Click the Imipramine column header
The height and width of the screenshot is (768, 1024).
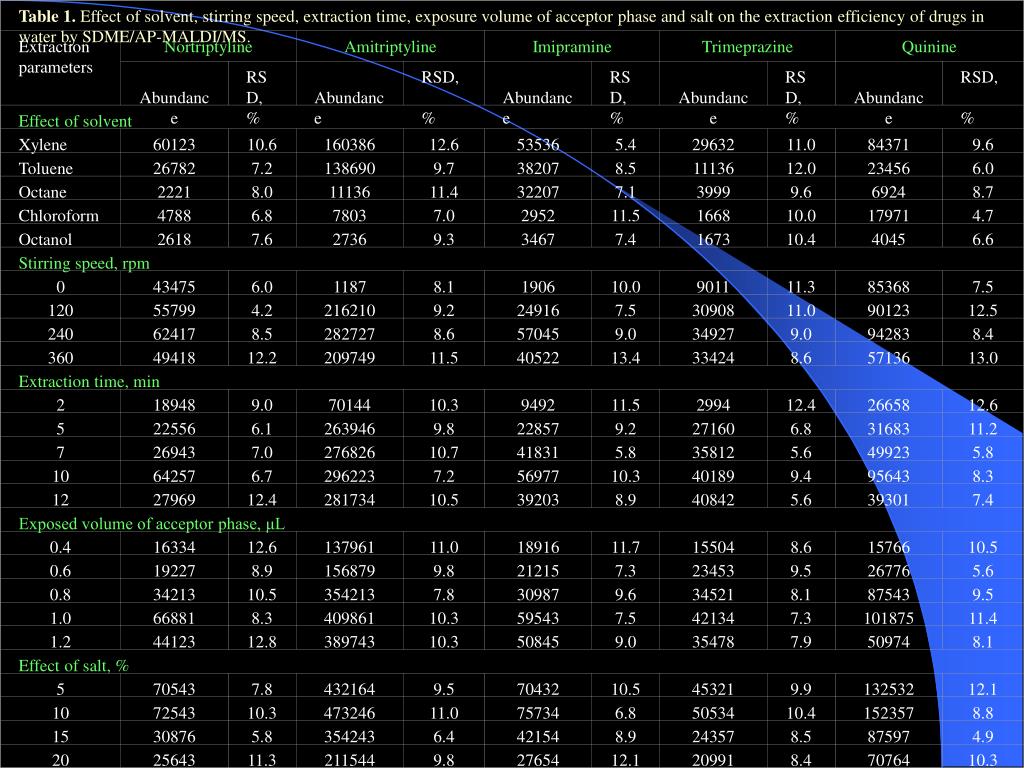(571, 47)
